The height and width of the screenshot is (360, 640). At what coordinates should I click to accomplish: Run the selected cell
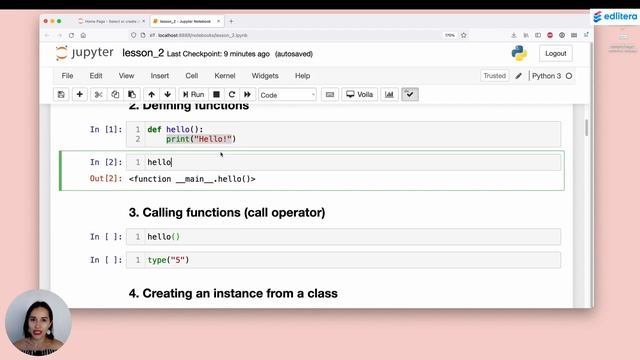point(193,95)
